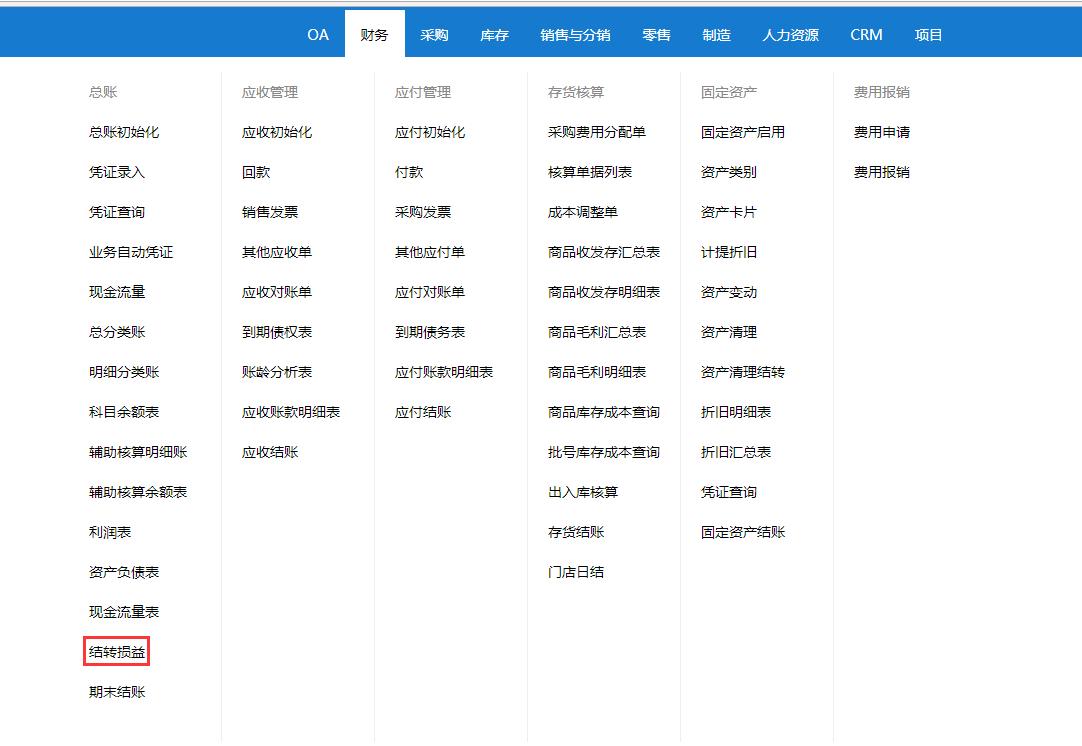The height and width of the screenshot is (746, 1082).
Task: Switch to the 采购 tab
Action: 434,35
